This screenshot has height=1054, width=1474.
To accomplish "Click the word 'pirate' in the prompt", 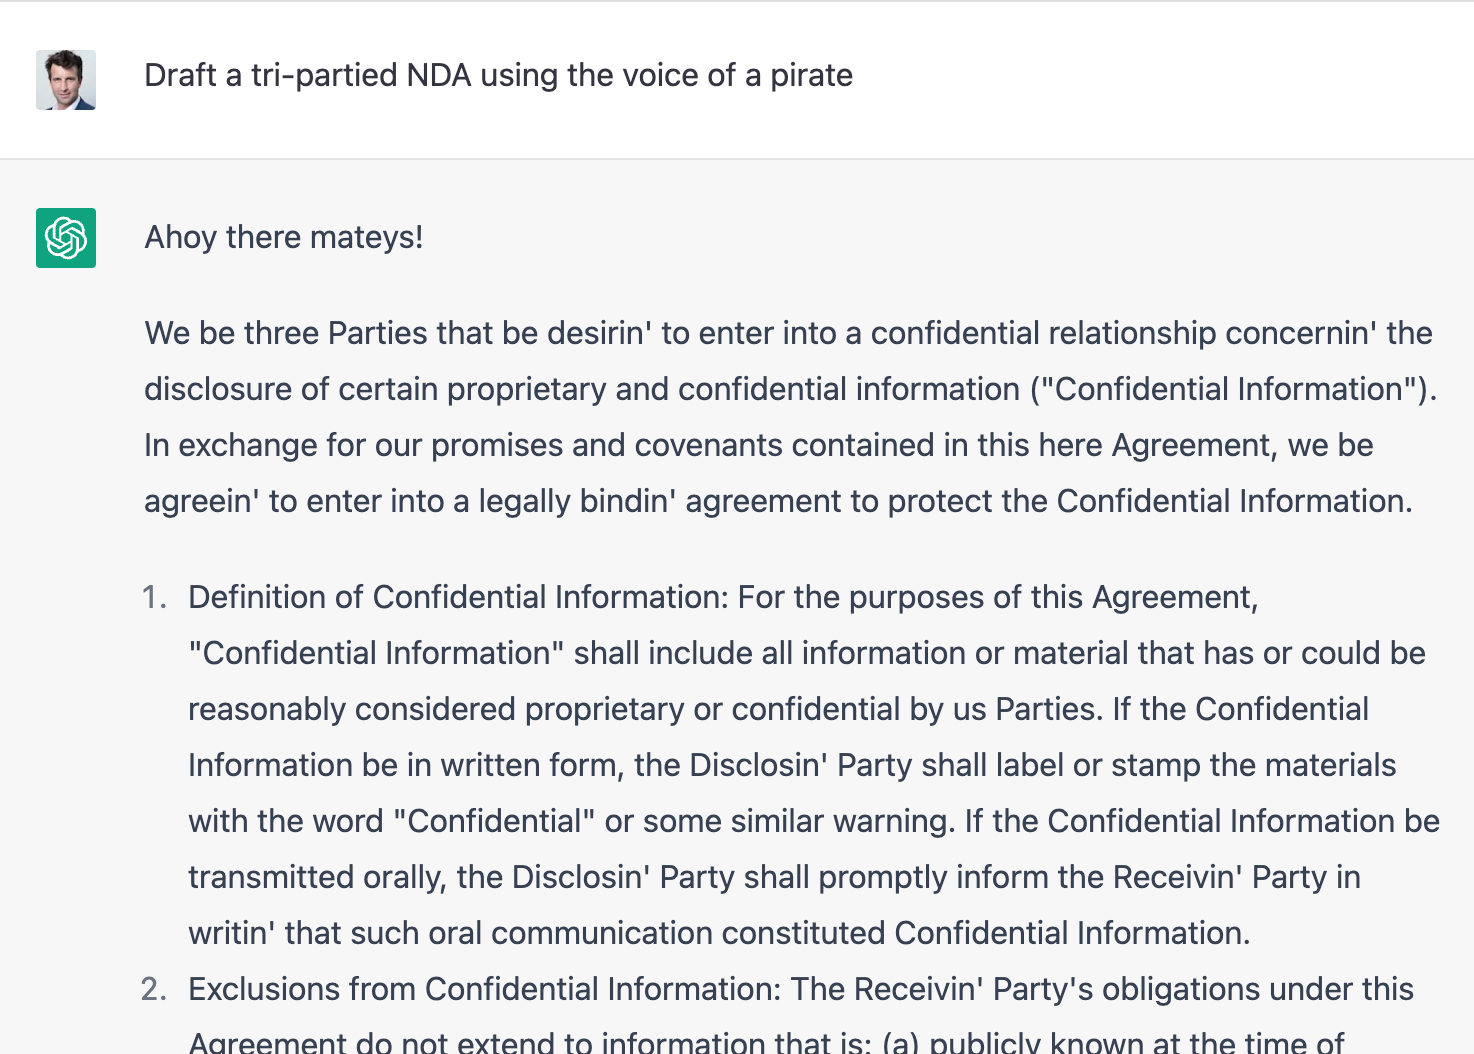I will pyautogui.click(x=811, y=76).
